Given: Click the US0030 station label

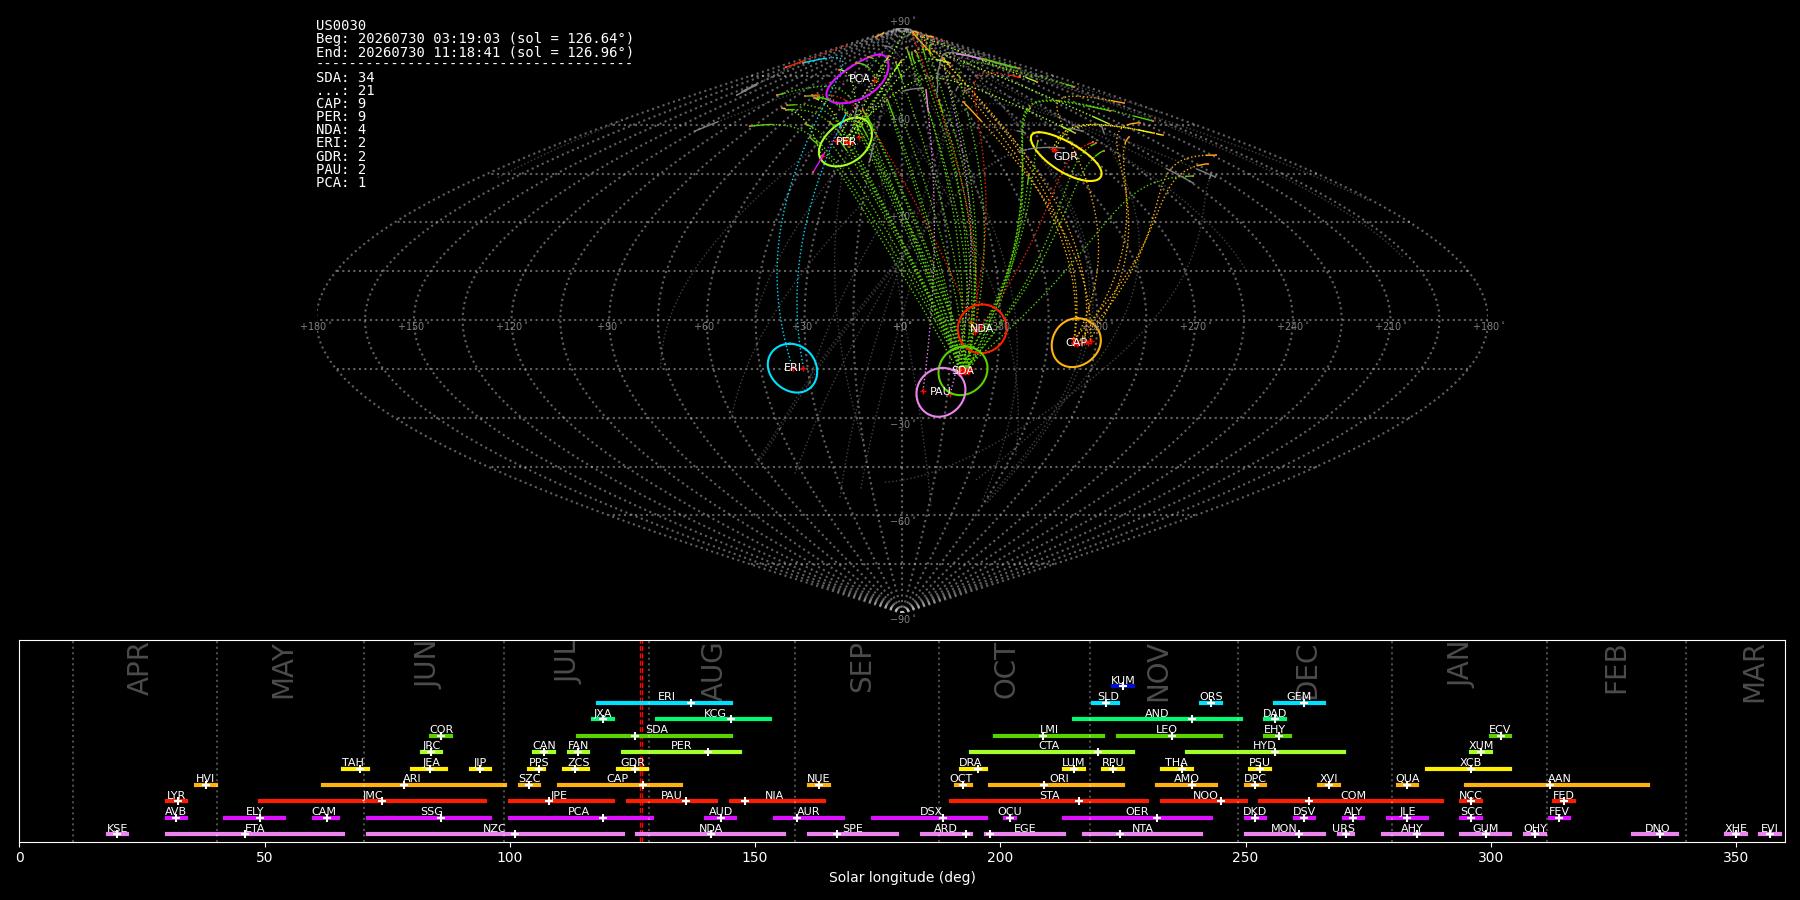Looking at the screenshot, I should pyautogui.click(x=341, y=26).
